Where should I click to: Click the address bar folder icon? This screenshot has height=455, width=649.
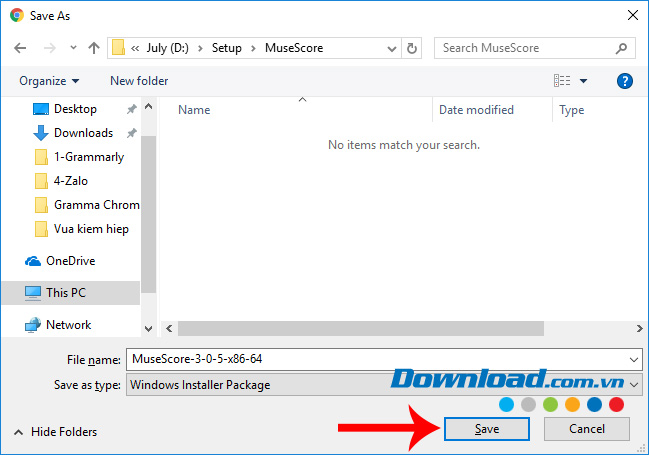[x=118, y=48]
